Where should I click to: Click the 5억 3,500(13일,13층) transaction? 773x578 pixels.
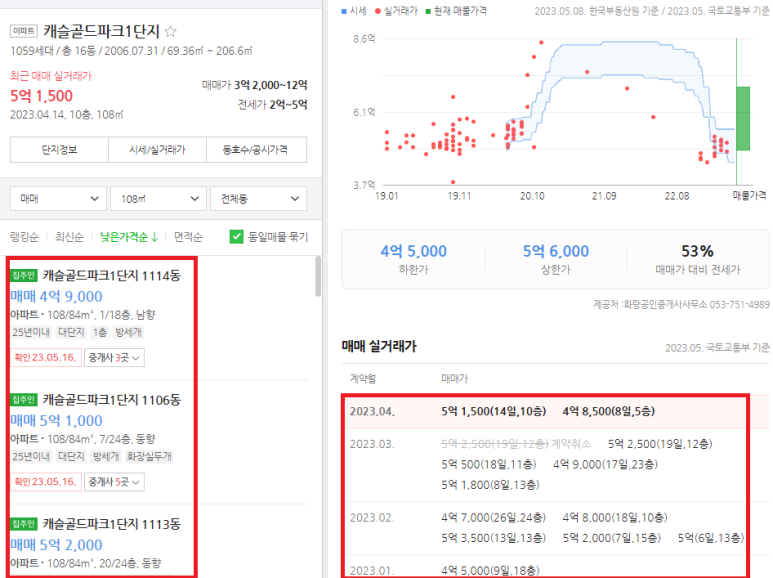[x=493, y=538]
